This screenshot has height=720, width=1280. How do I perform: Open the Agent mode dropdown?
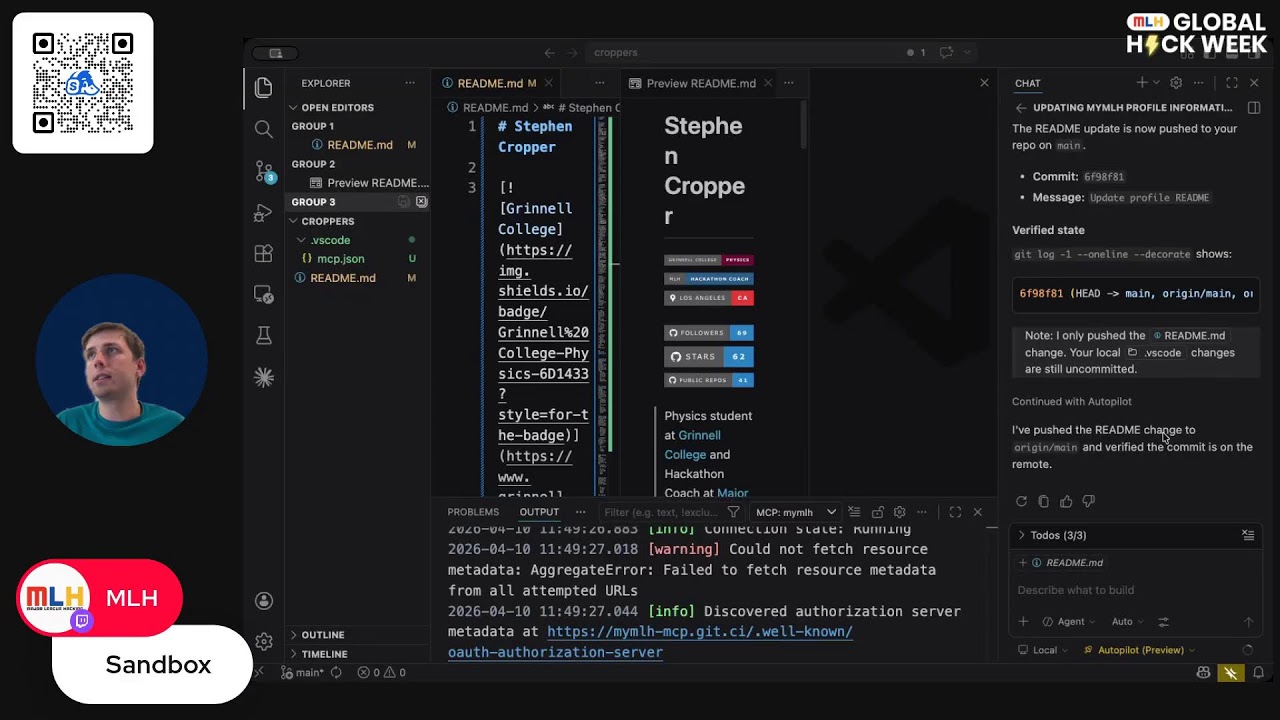[x=1068, y=621]
